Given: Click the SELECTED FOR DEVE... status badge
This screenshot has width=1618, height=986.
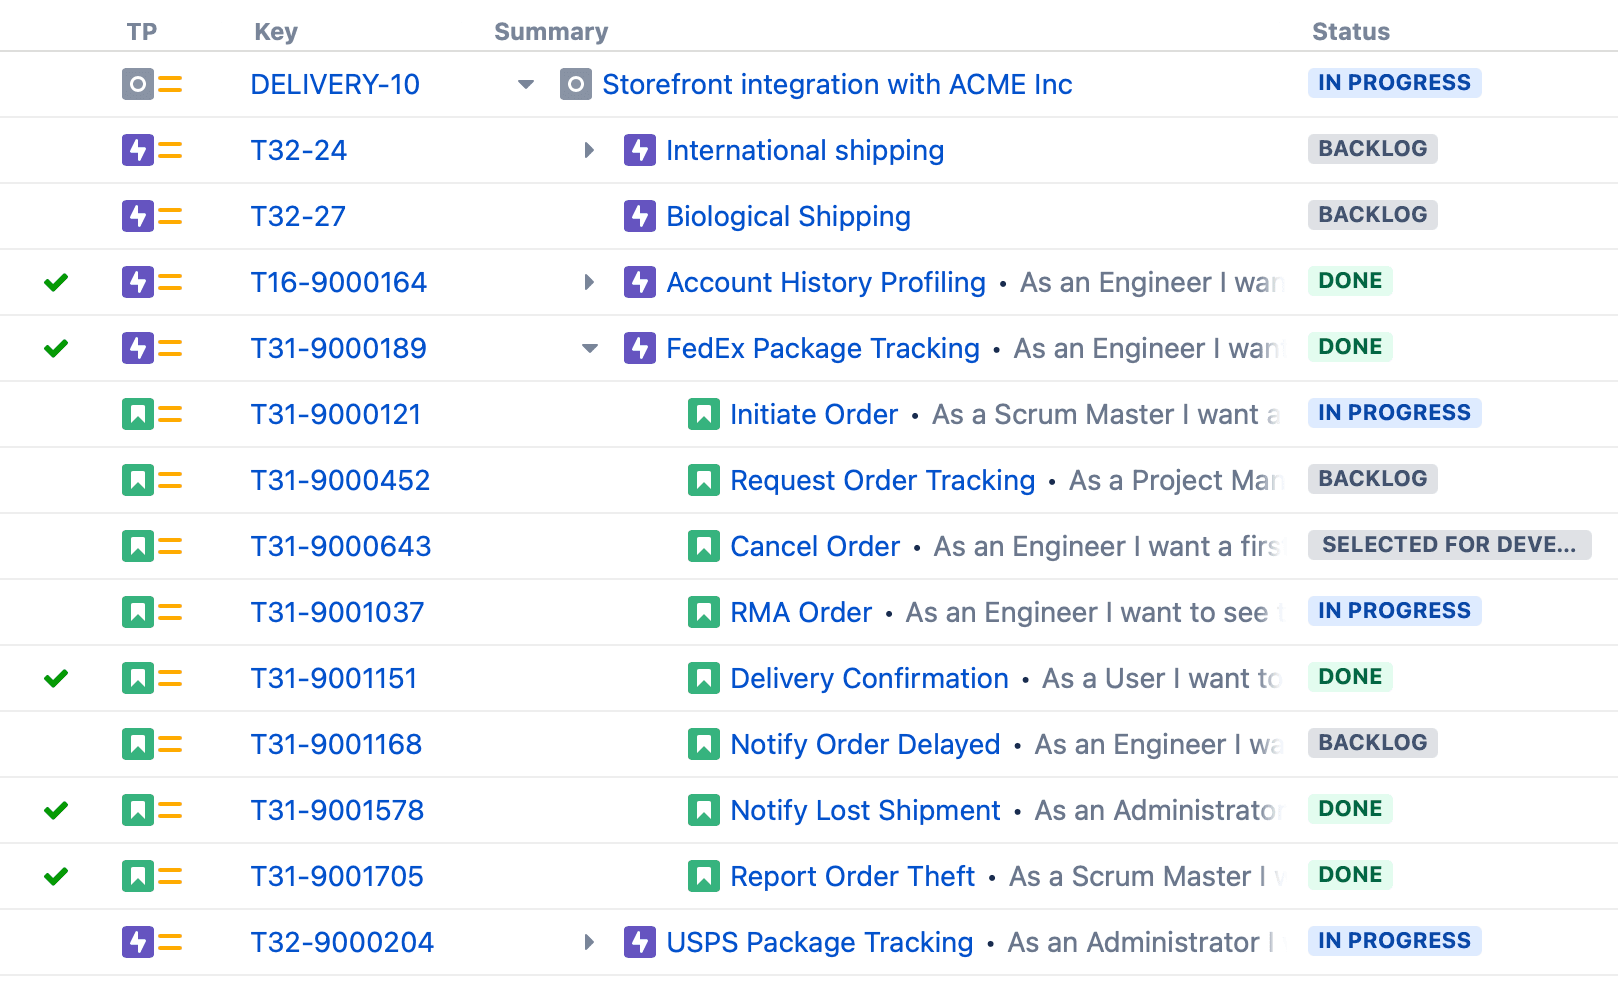Looking at the screenshot, I should click(x=1448, y=545).
